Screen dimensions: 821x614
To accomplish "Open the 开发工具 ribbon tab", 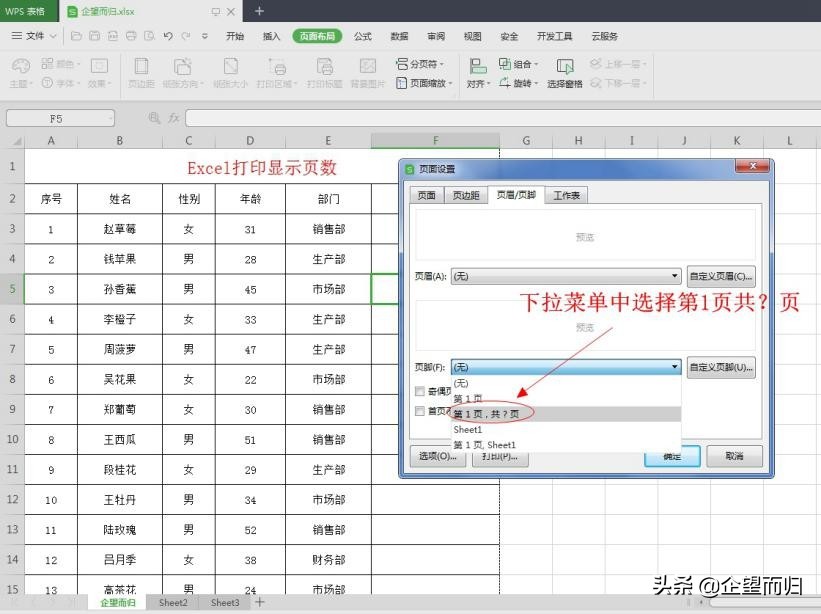I will pyautogui.click(x=554, y=36).
